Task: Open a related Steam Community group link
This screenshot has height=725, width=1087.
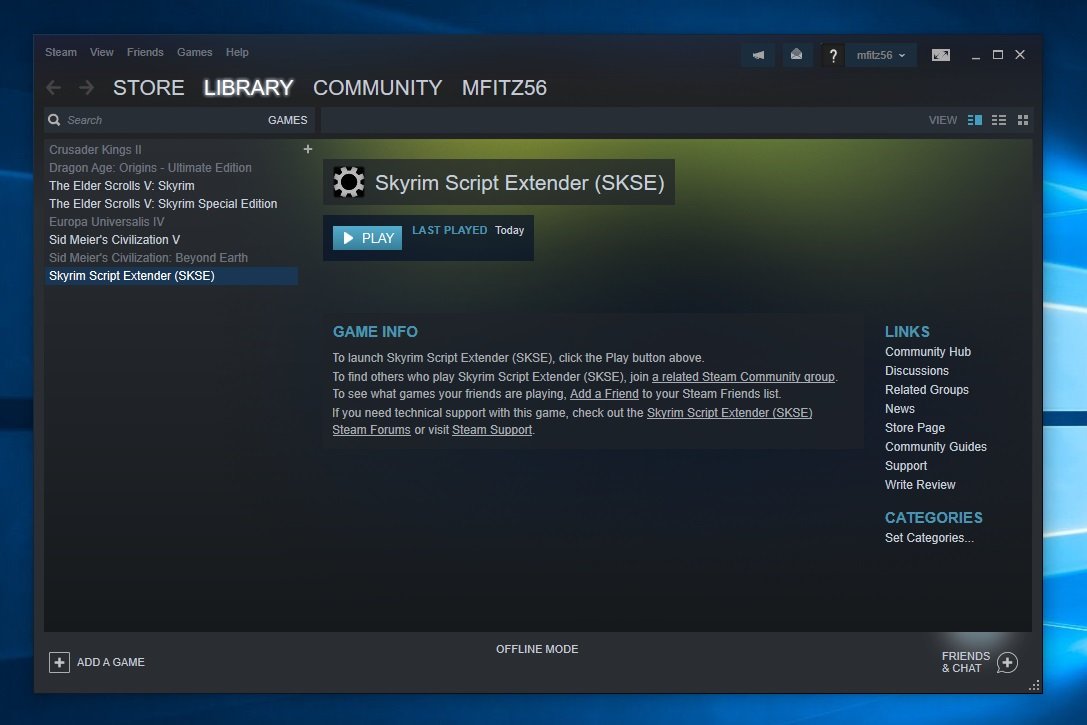Action: 743,376
